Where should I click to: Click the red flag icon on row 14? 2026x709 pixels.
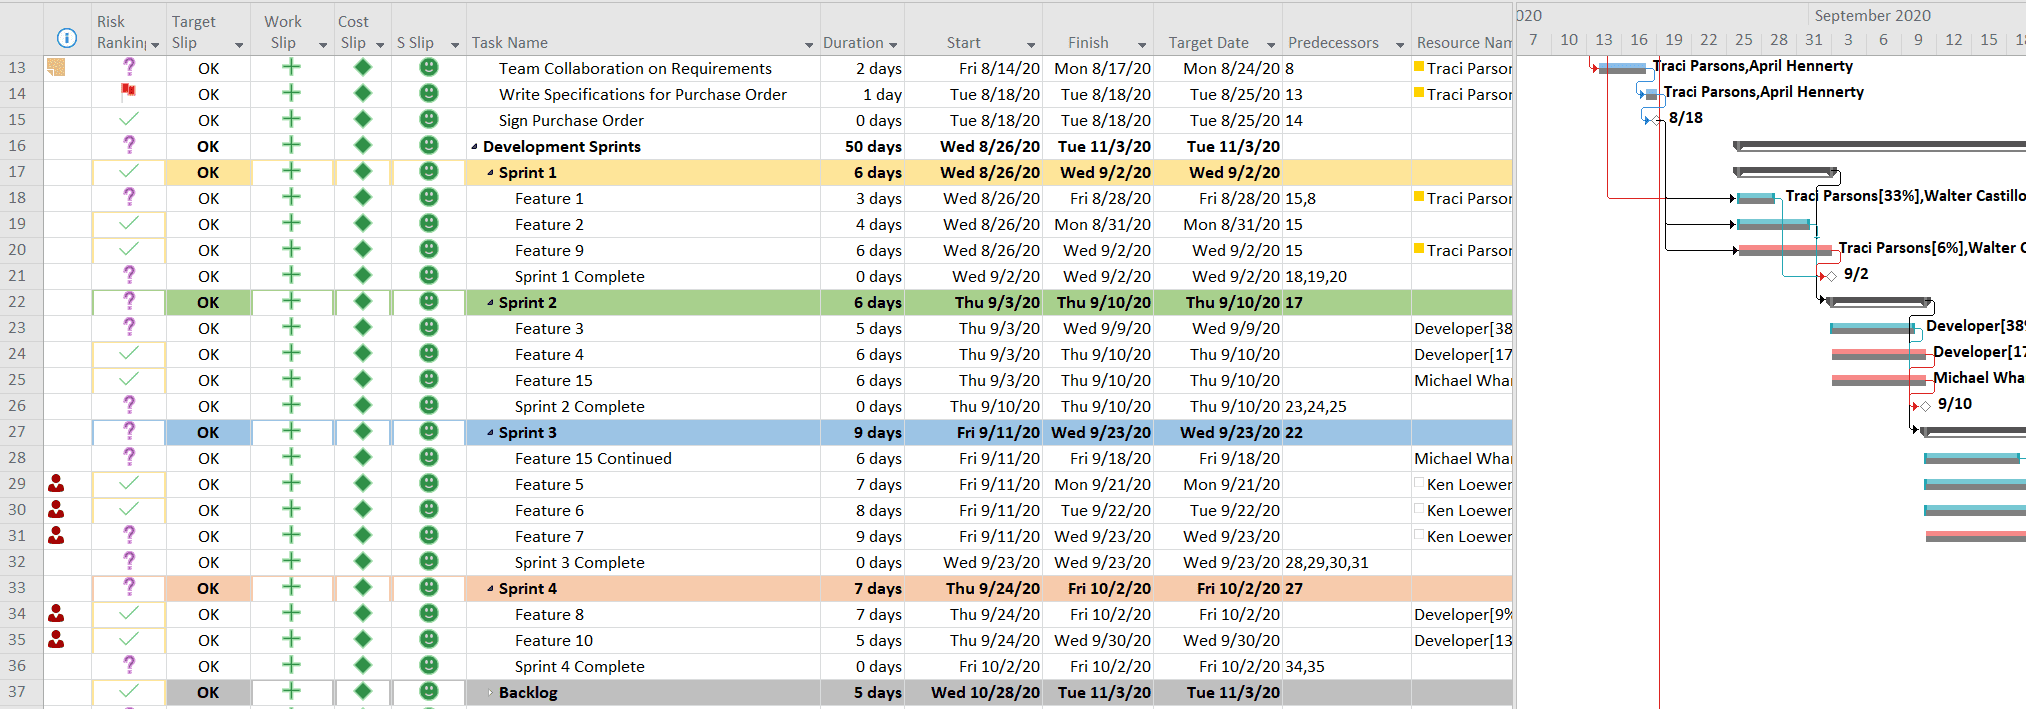tap(128, 92)
